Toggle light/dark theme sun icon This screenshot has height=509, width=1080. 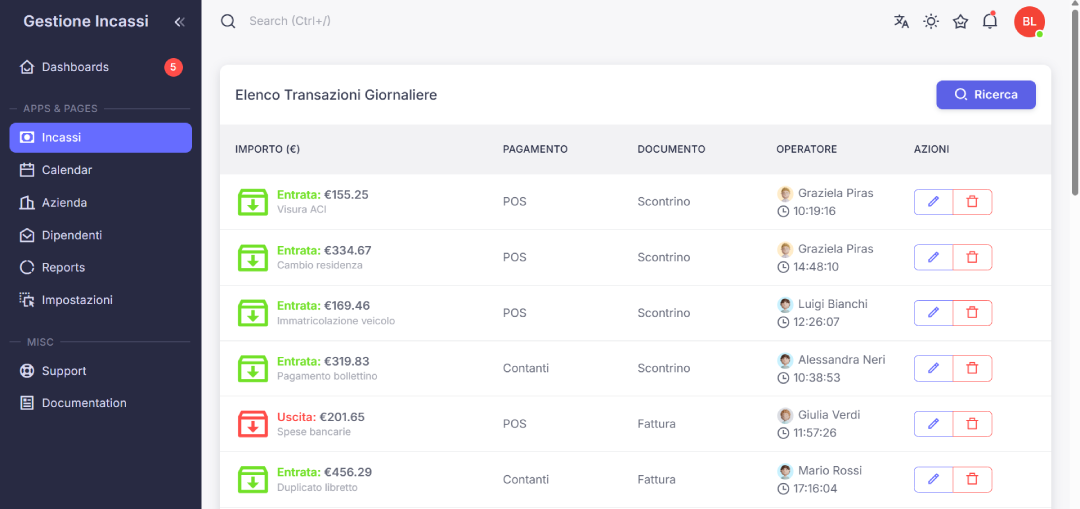pos(931,21)
